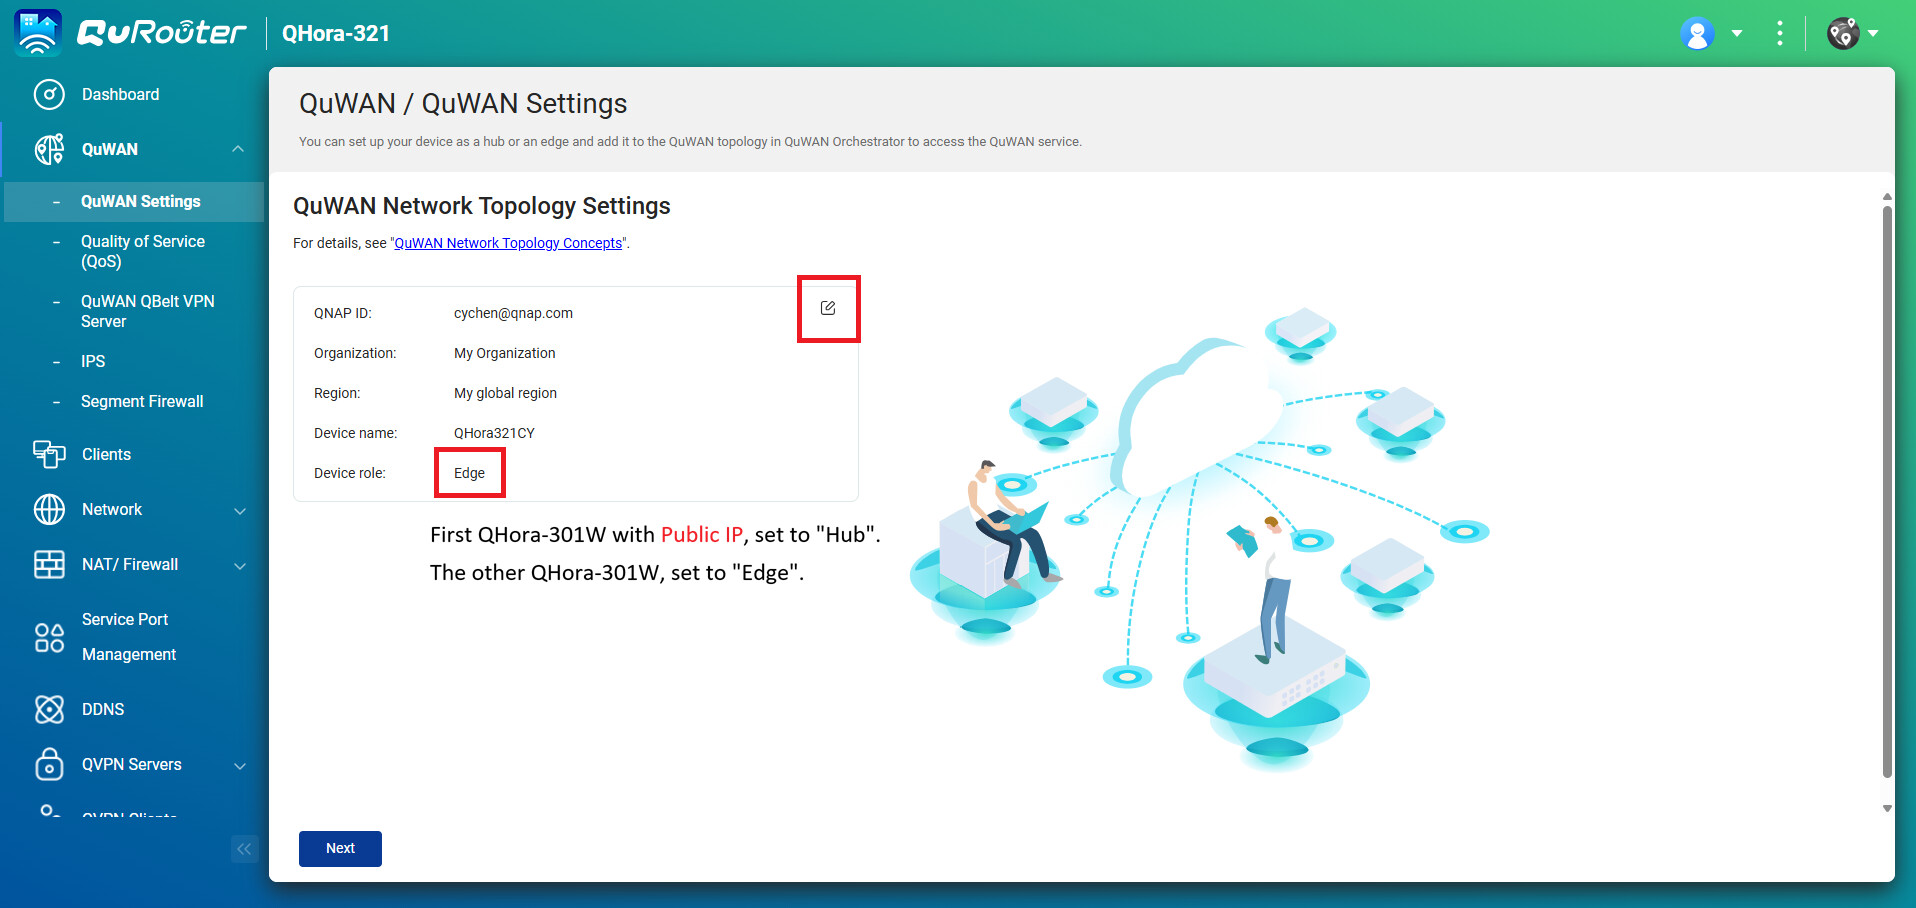Click the user account avatar icon
Image resolution: width=1916 pixels, height=908 pixels.
point(1697,33)
